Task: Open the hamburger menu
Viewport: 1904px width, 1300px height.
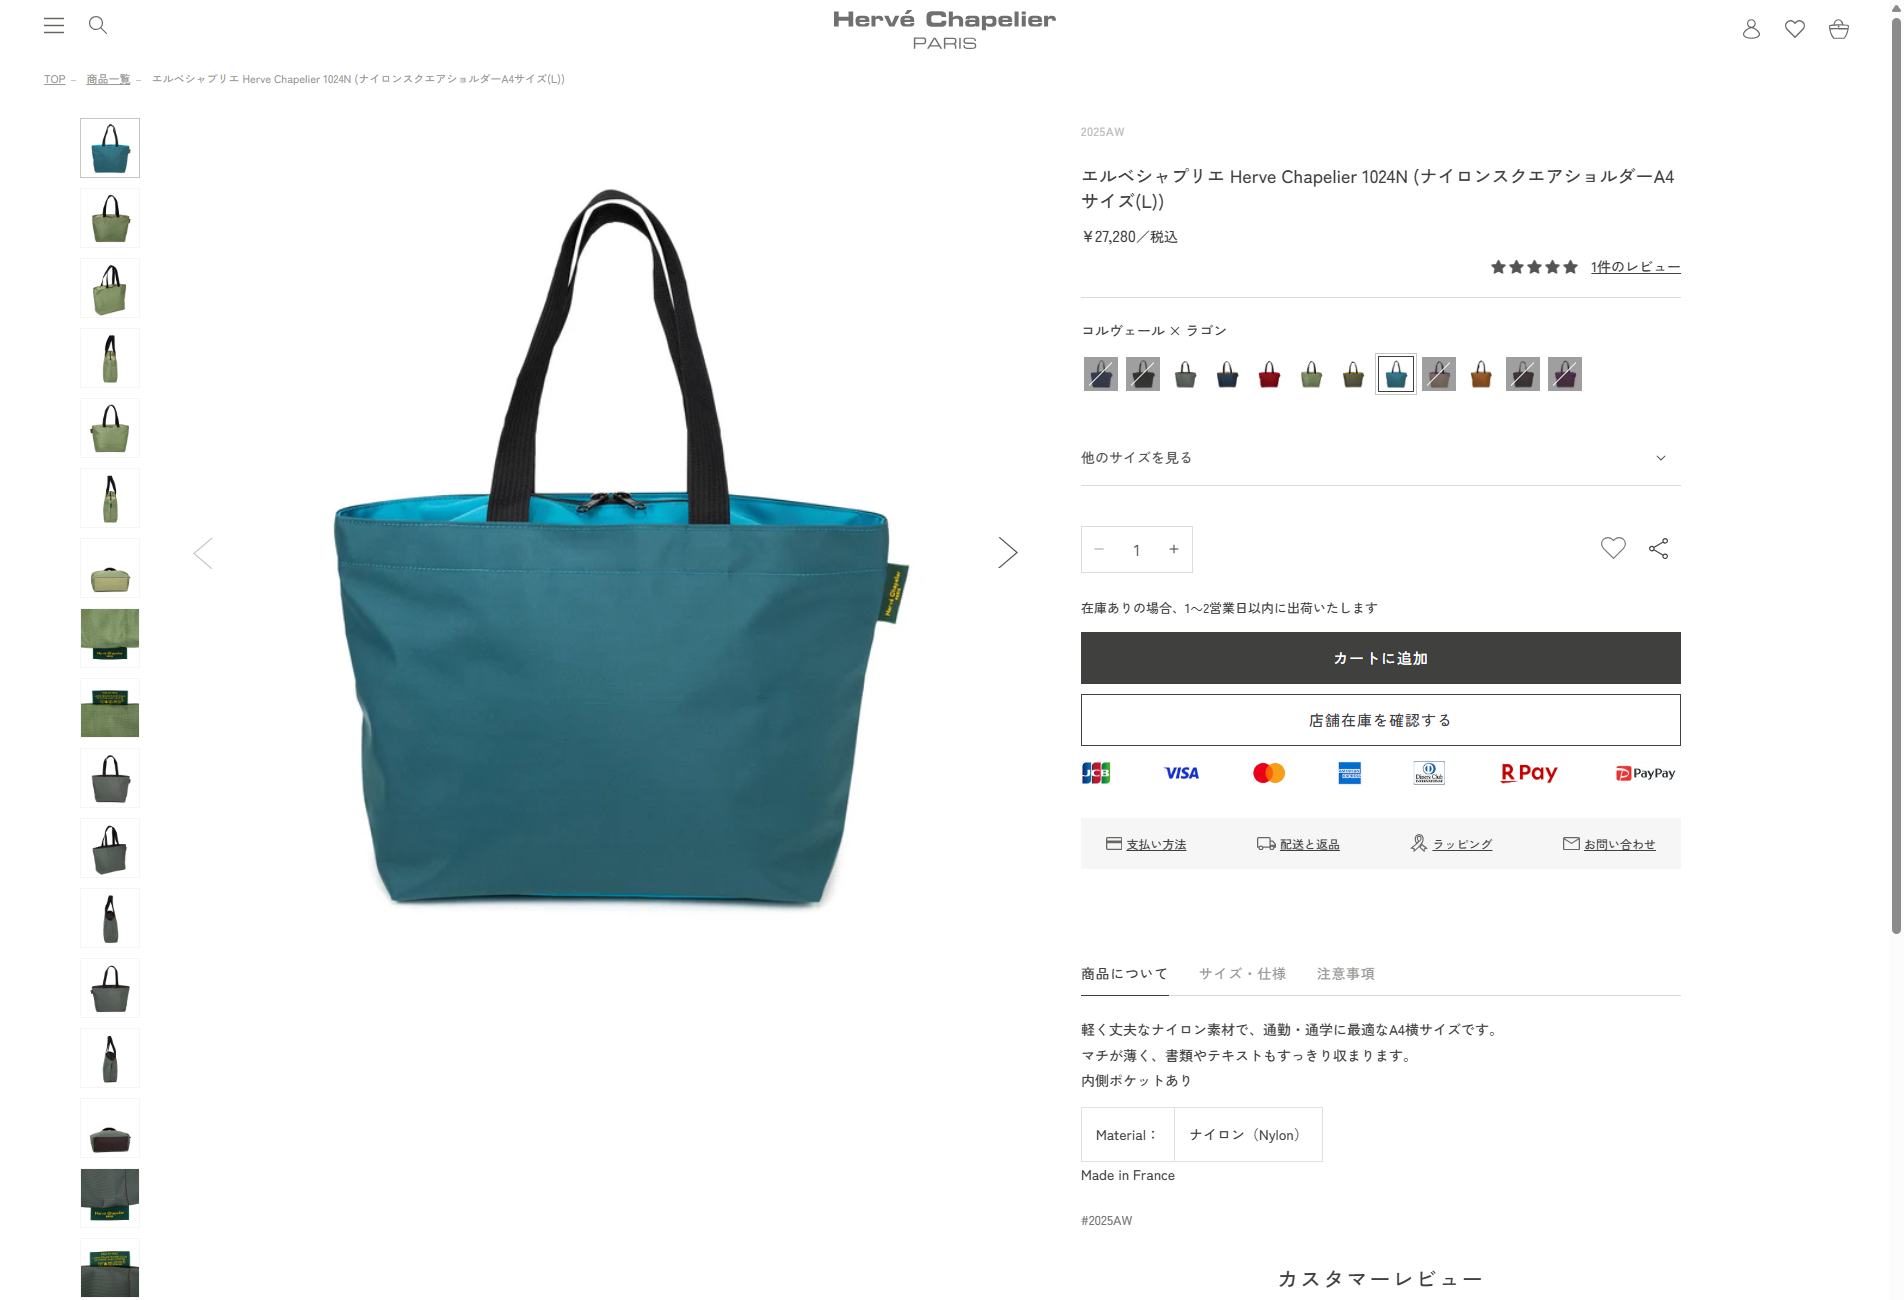Action: tap(54, 26)
